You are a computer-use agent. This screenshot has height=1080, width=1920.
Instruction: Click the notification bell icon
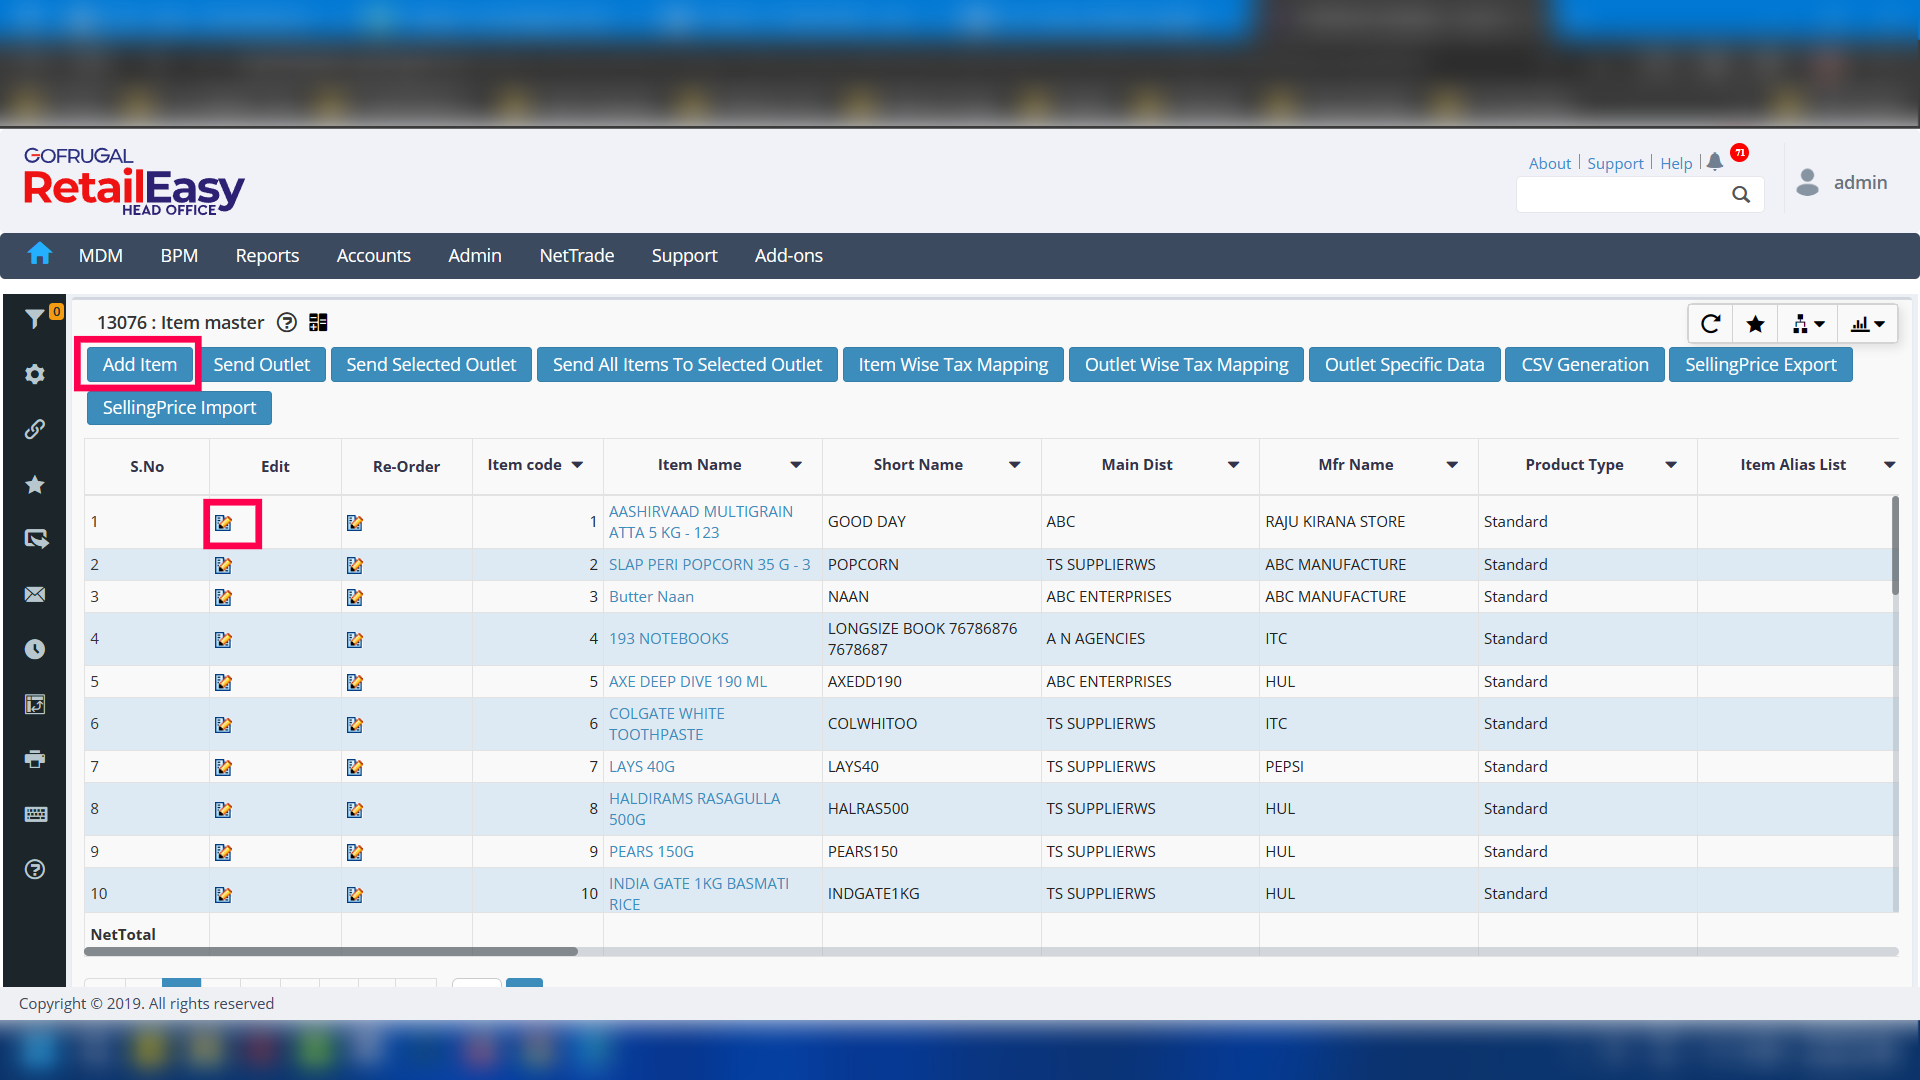(x=1715, y=162)
